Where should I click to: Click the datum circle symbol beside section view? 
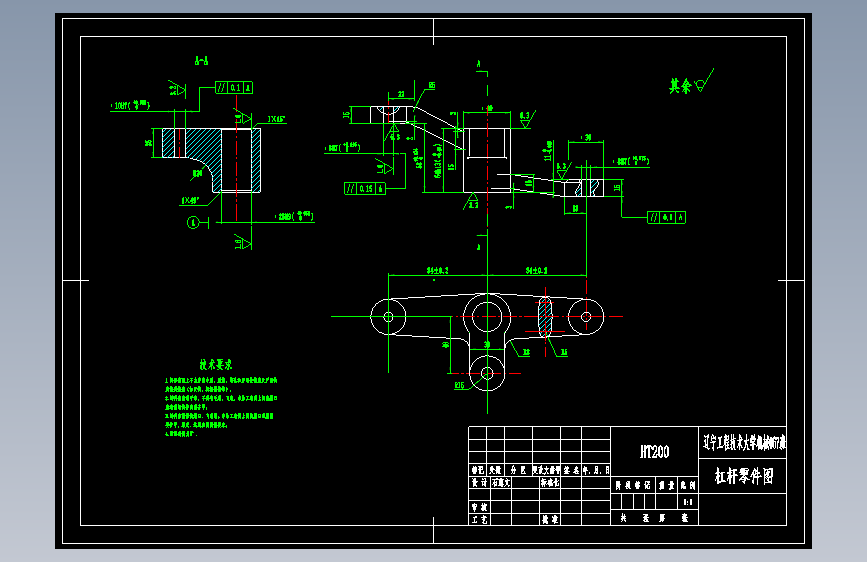click(x=193, y=223)
